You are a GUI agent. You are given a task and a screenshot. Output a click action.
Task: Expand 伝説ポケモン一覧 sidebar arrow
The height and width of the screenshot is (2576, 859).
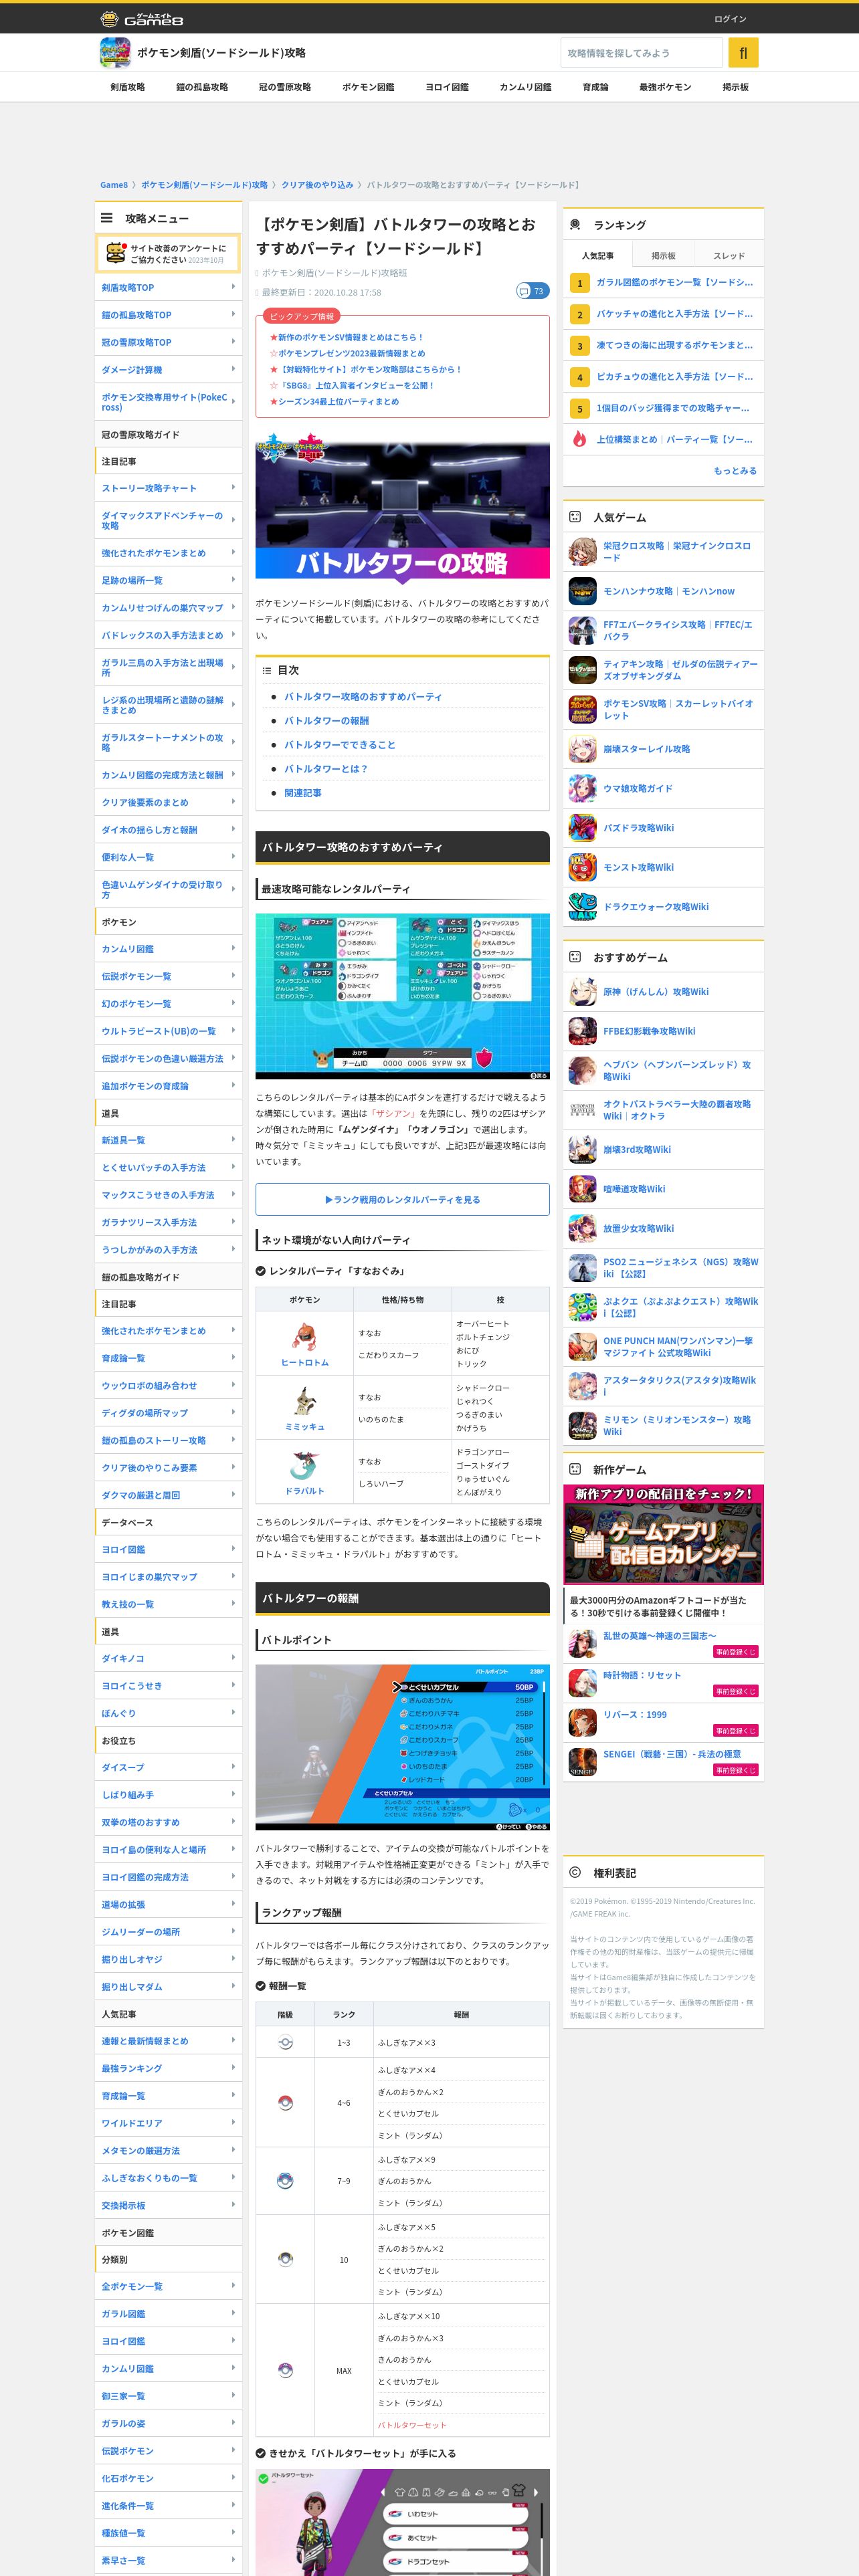233,976
